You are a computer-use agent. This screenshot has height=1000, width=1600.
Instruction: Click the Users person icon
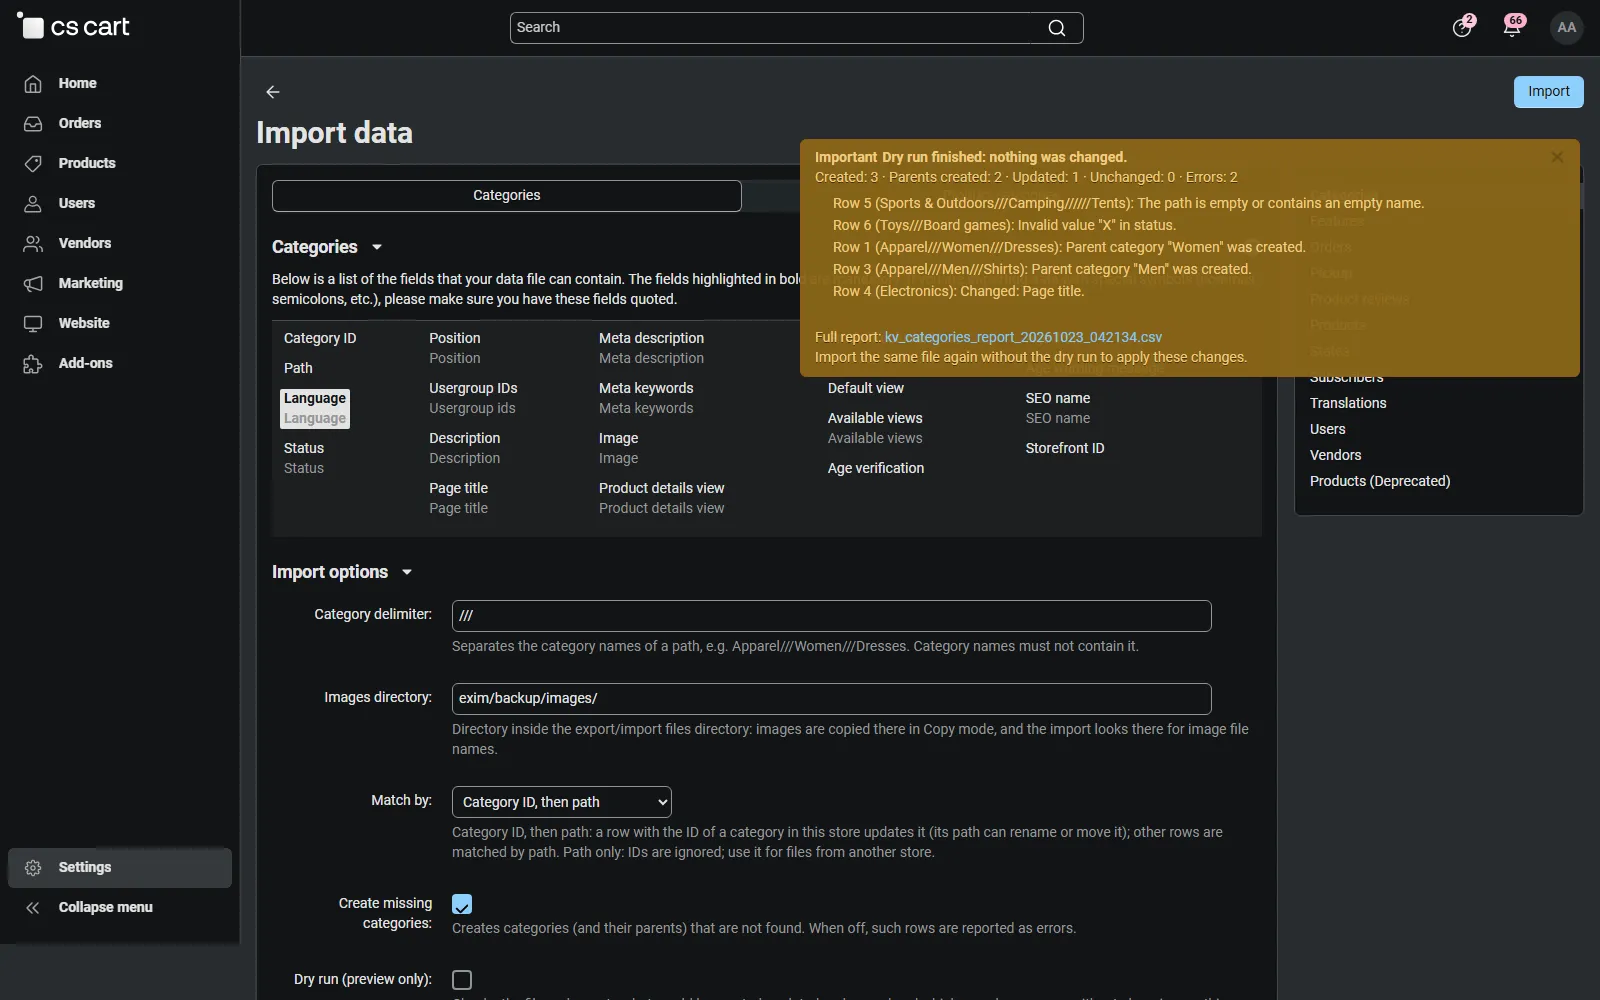(x=33, y=204)
